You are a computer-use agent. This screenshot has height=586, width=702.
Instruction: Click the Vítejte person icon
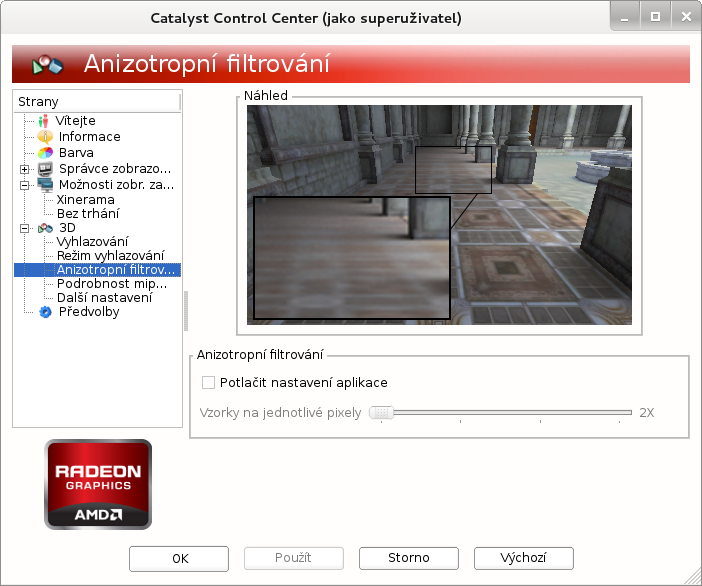tap(43, 121)
